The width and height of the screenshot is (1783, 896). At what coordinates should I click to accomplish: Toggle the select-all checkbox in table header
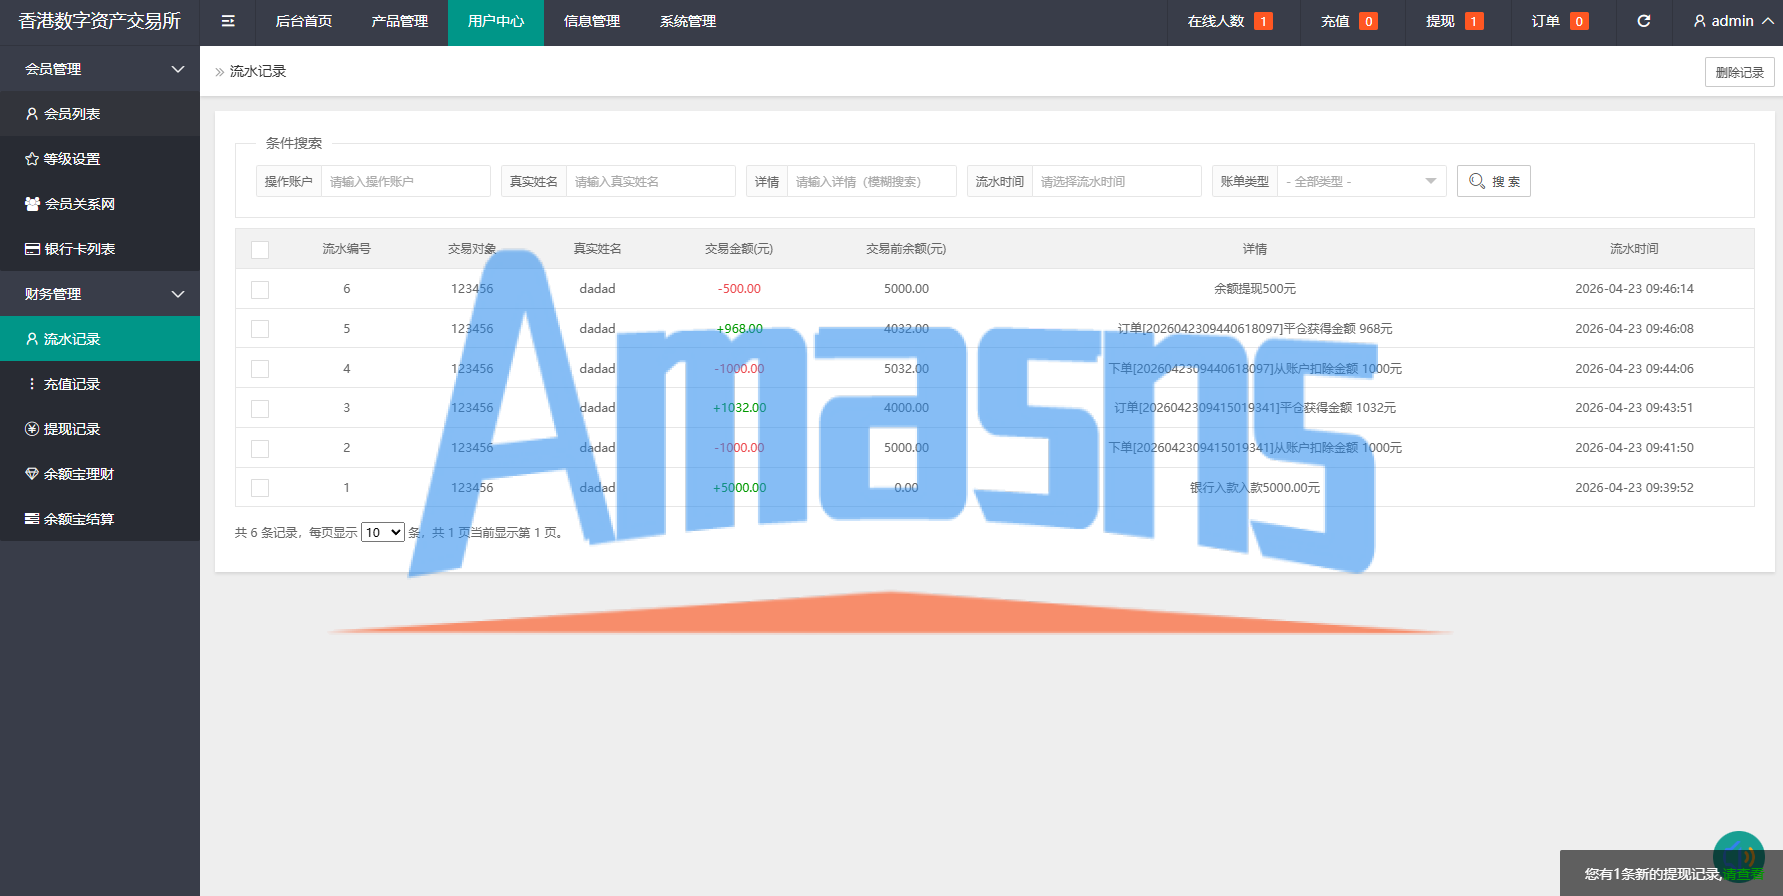(260, 250)
